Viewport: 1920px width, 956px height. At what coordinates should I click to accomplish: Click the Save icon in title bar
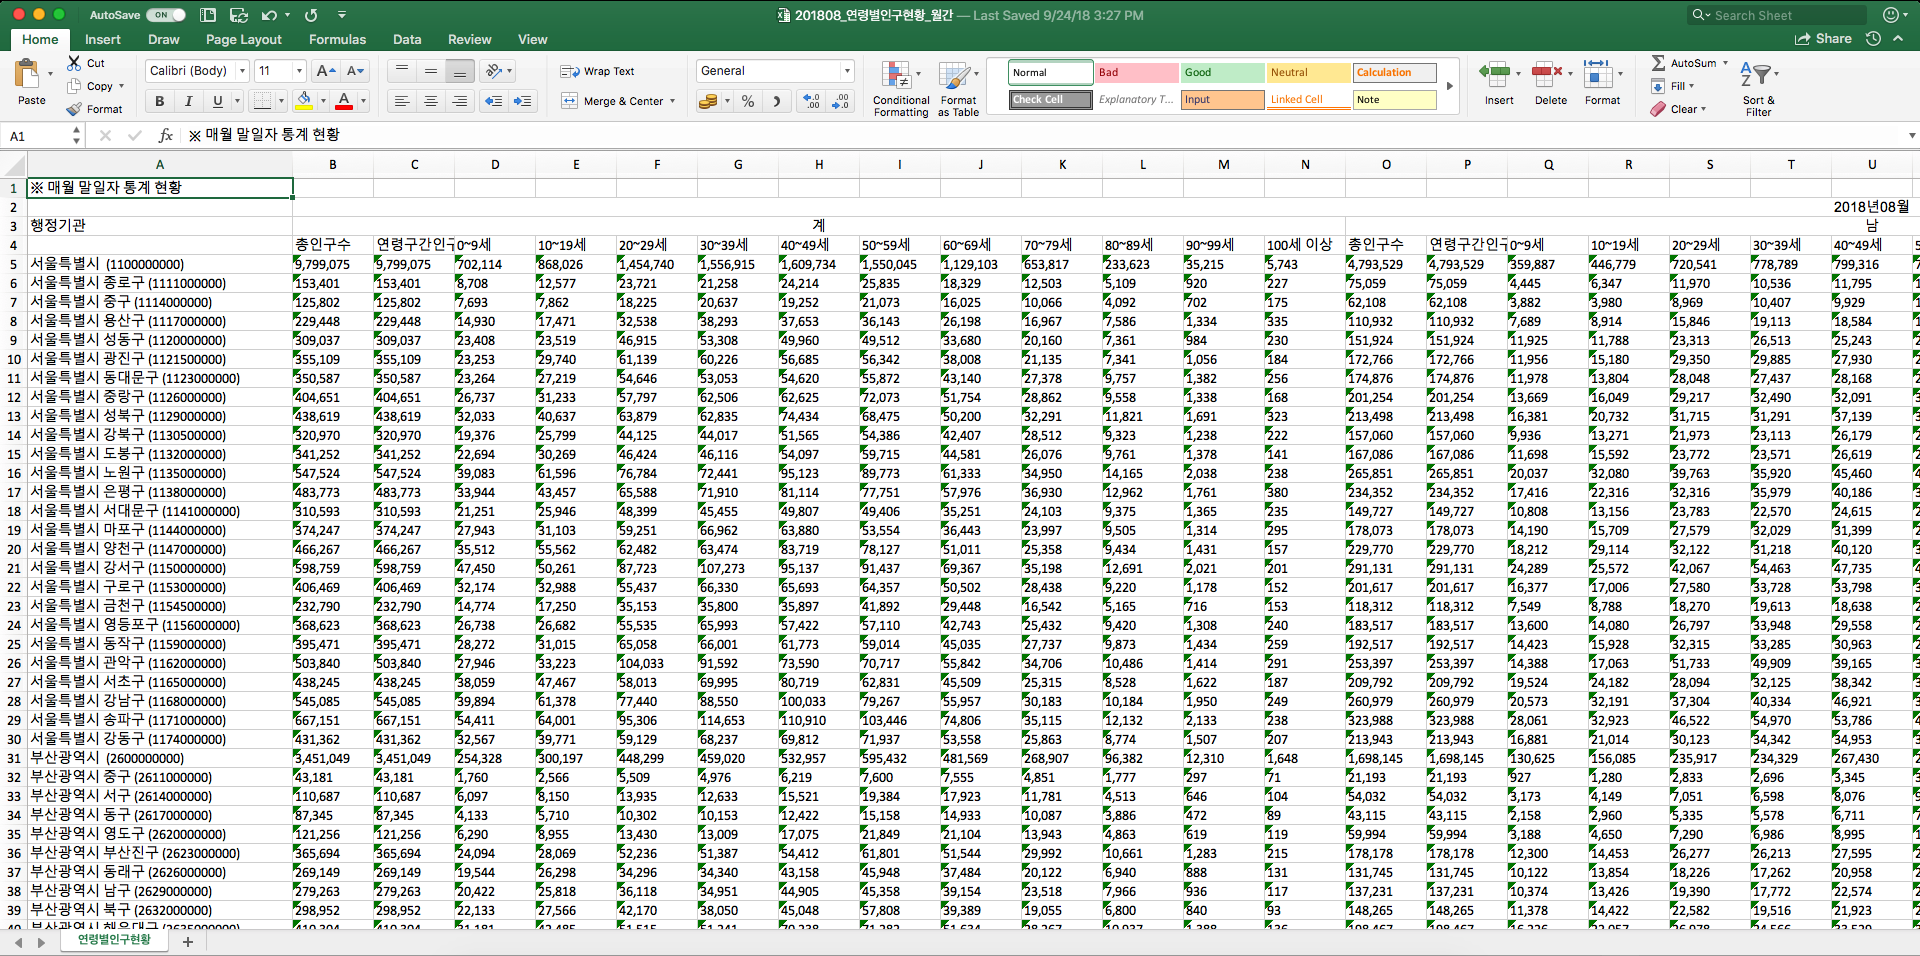[238, 15]
